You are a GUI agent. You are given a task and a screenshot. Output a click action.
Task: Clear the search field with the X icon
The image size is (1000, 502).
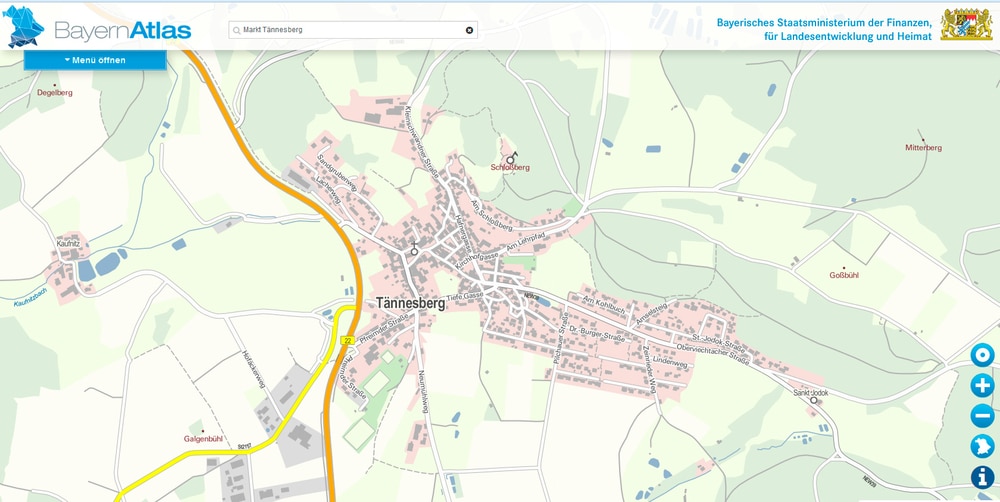click(x=469, y=30)
